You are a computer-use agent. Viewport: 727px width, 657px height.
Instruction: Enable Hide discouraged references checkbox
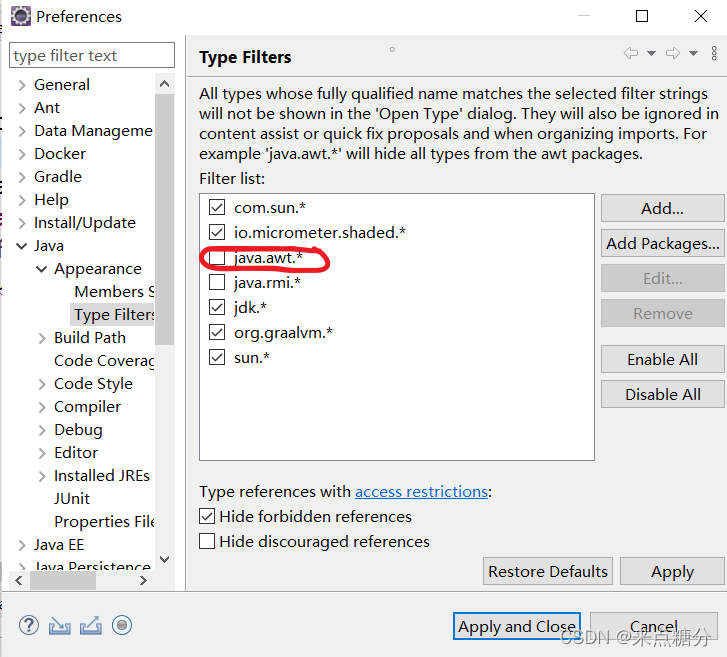pyautogui.click(x=207, y=541)
